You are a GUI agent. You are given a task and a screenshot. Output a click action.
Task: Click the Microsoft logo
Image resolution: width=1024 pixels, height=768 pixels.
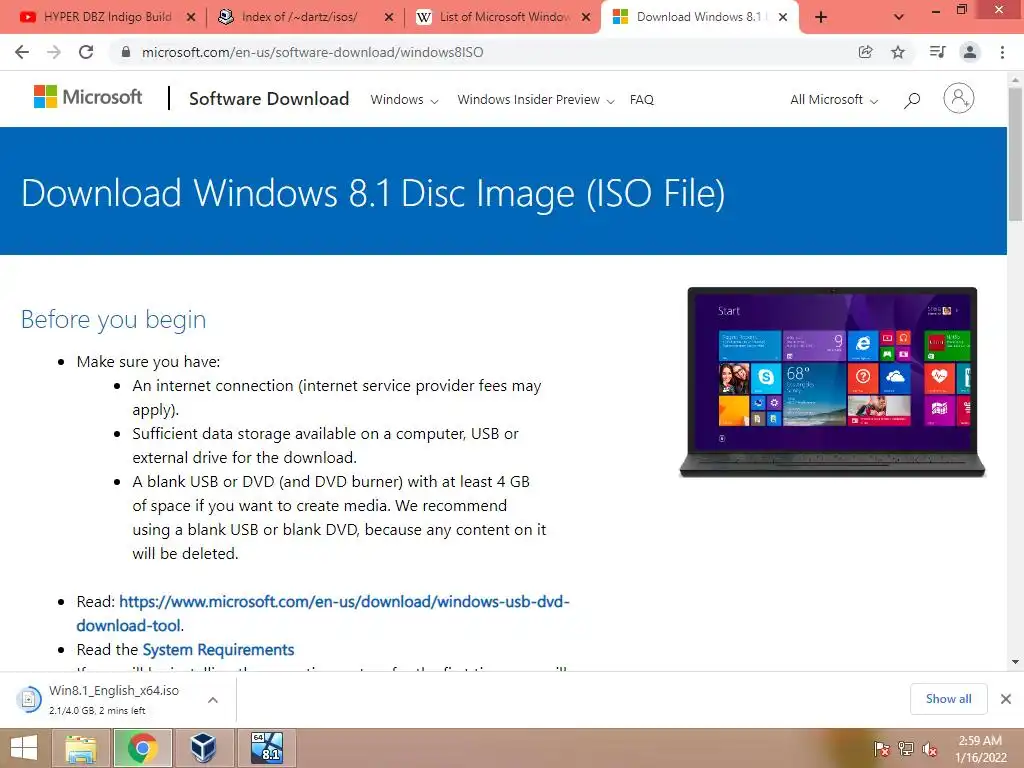point(88,97)
